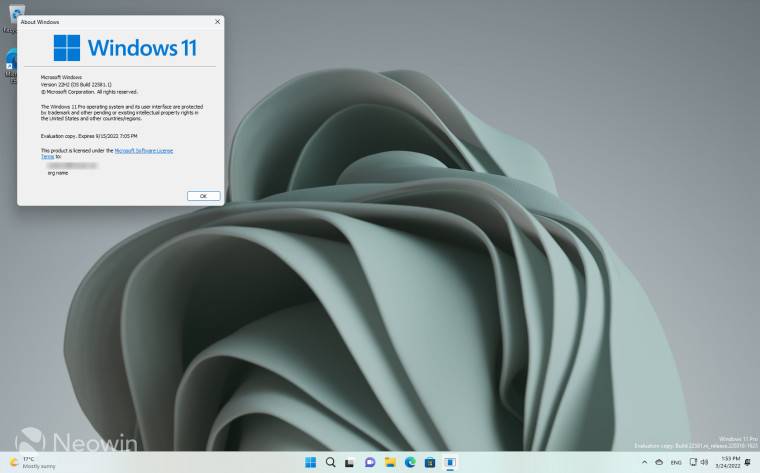Click the OneDrive cloud tray icon
Viewport: 760px width, 473px height.
[x=658, y=462]
